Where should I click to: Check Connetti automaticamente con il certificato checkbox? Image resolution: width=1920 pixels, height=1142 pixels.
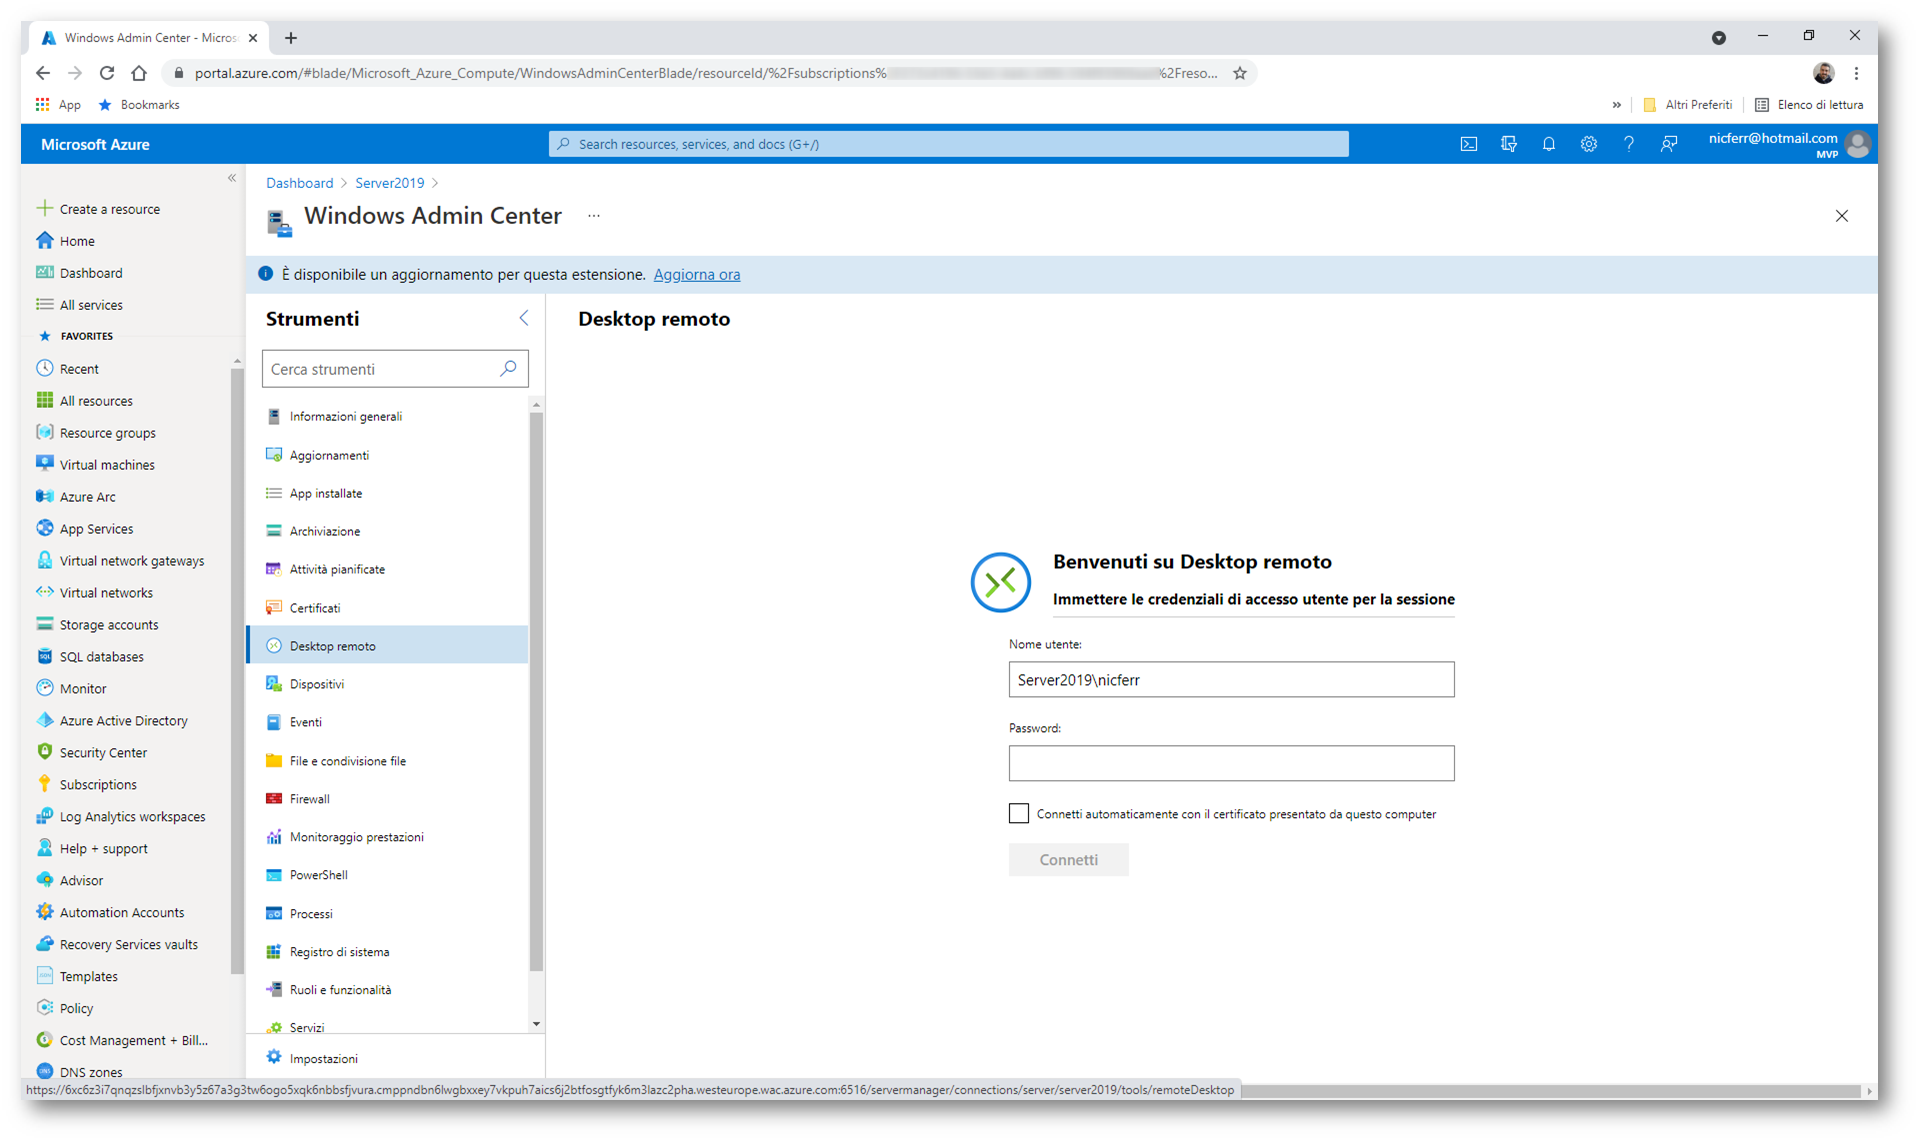1018,814
